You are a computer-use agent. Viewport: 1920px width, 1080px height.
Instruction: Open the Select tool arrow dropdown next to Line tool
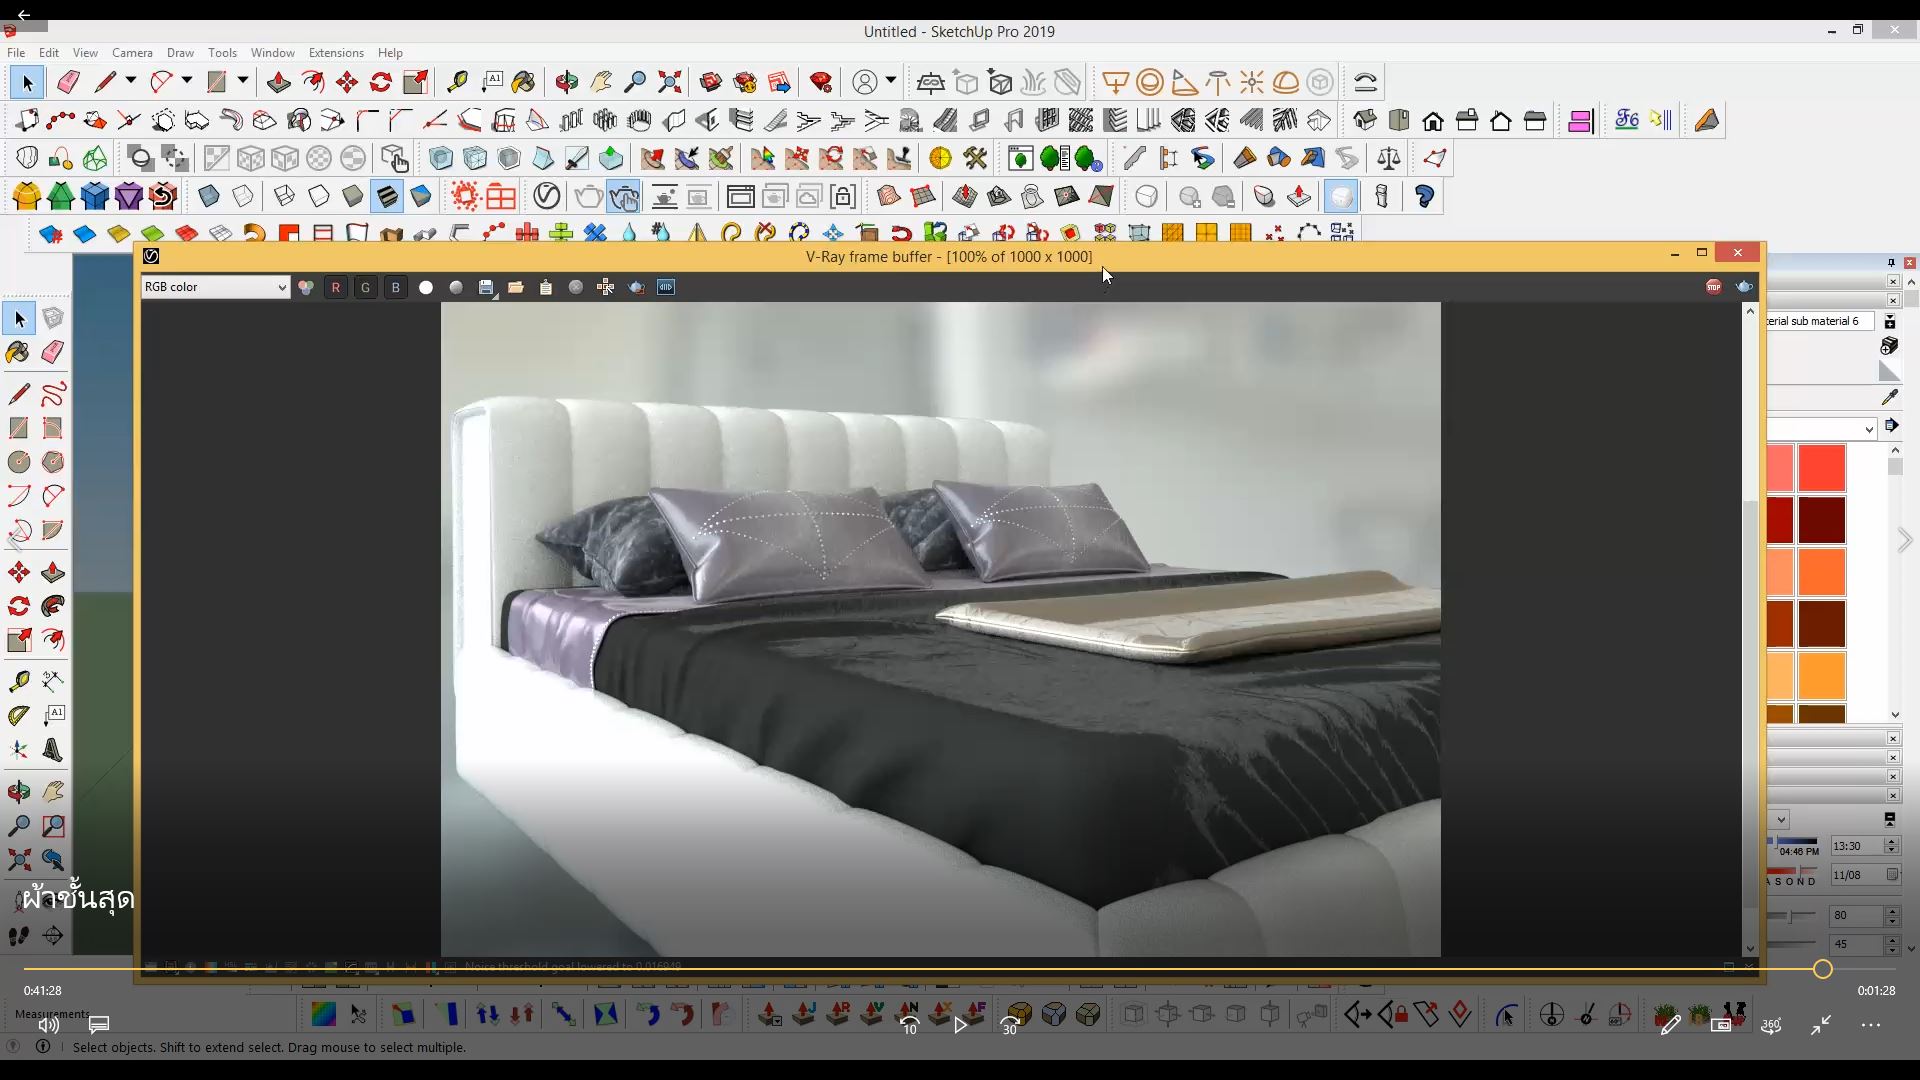[131, 80]
